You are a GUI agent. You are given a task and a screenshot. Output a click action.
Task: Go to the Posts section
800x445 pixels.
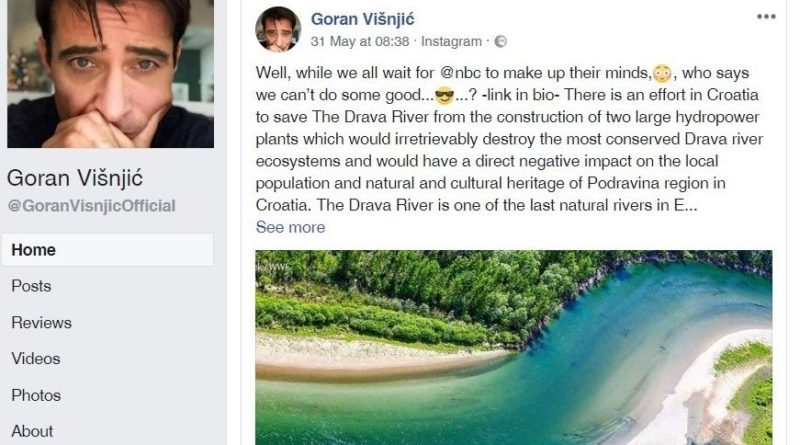tap(31, 286)
